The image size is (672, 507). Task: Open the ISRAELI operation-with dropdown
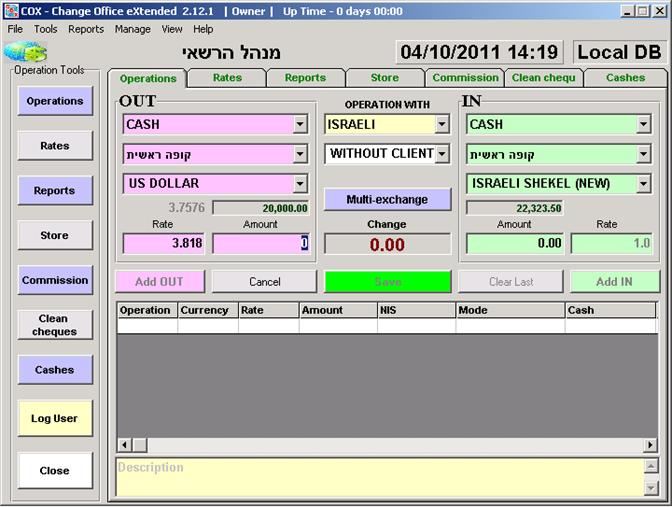coord(442,125)
